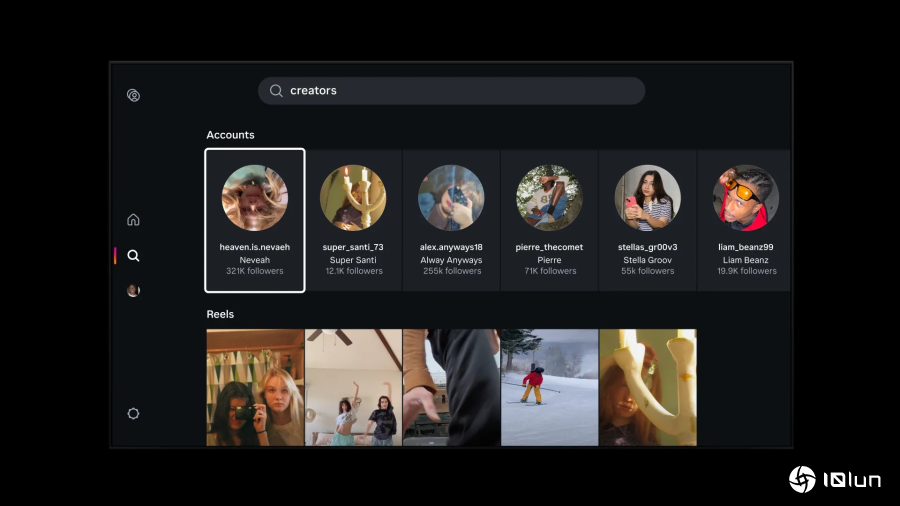The height and width of the screenshot is (506, 900).
Task: Open the profile avatar in the sidebar
Action: (x=133, y=291)
